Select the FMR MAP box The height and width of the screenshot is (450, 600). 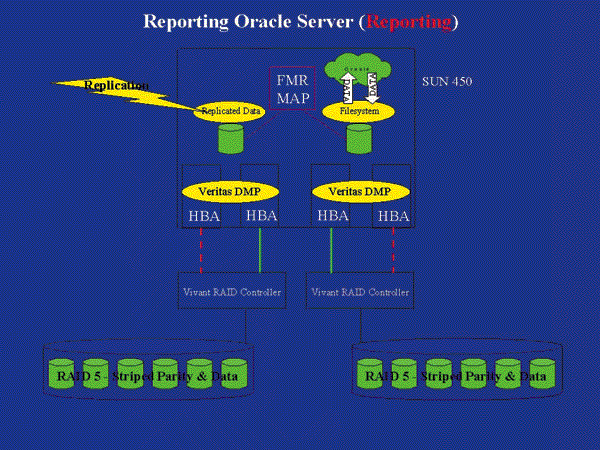click(292, 89)
